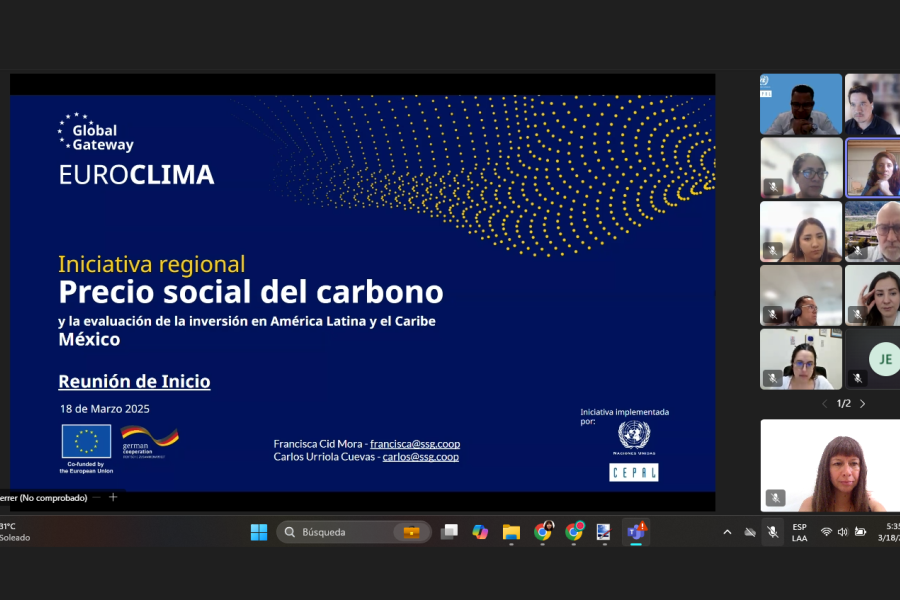
Task: Launch the Copilot taskbar icon
Action: pyautogui.click(x=480, y=532)
